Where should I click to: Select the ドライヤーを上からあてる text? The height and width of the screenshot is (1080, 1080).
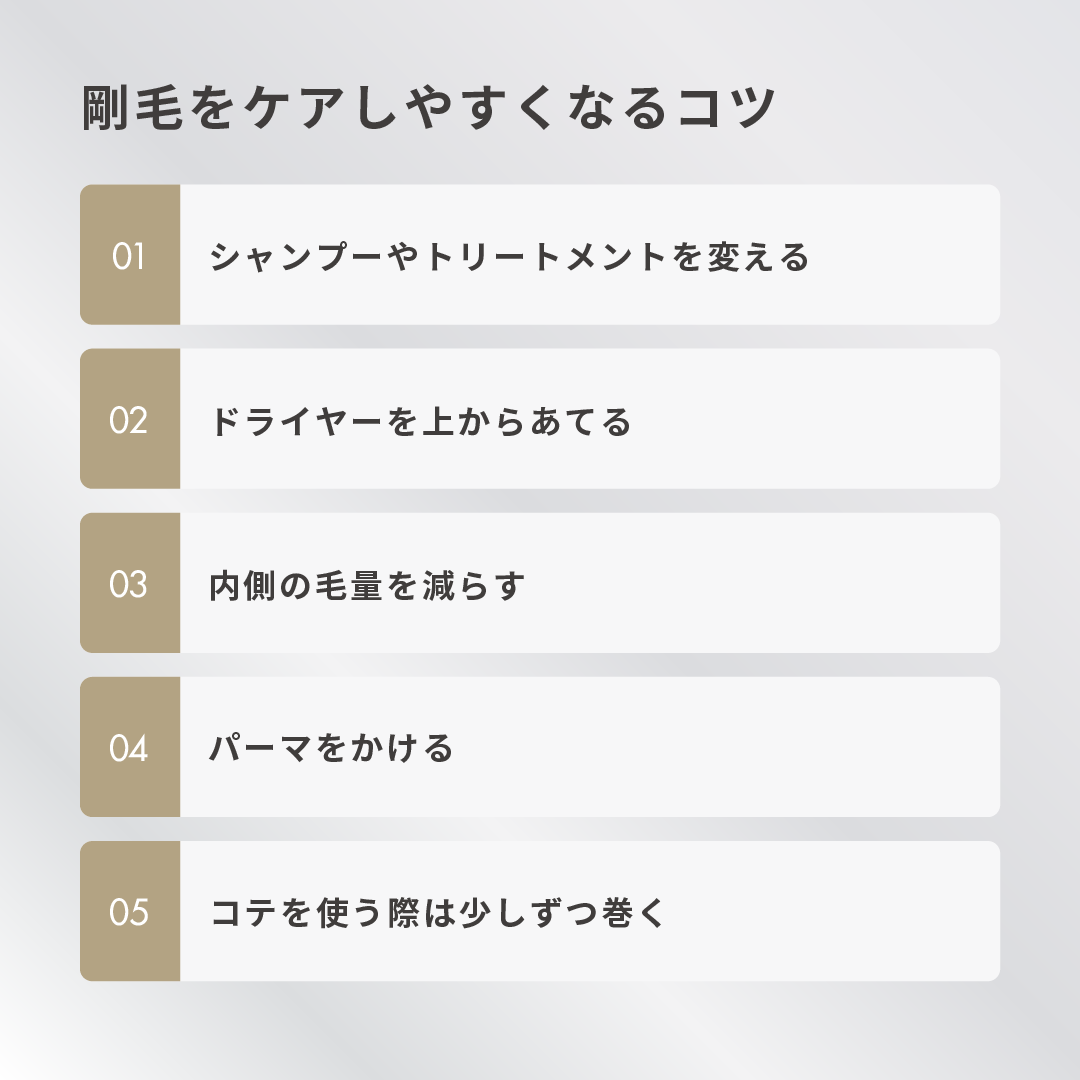(x=420, y=421)
